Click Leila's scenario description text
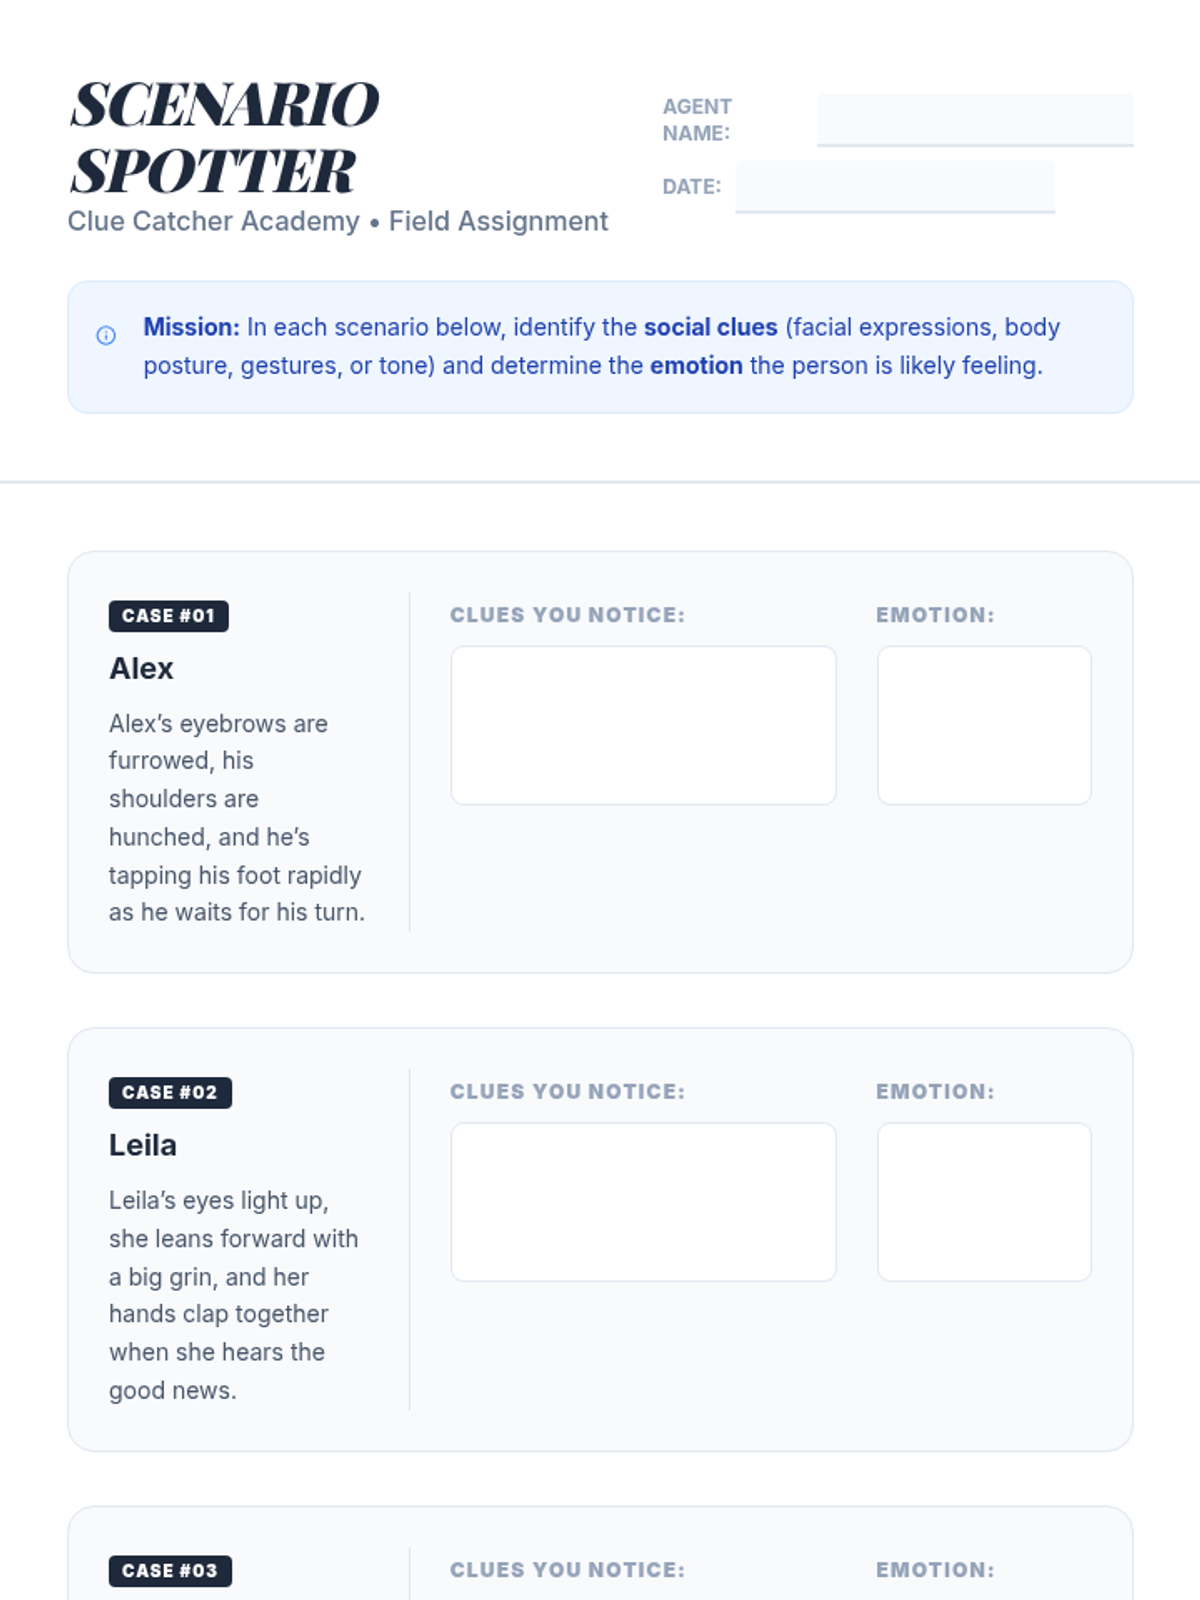Viewport: 1200px width, 1600px height. click(233, 1295)
